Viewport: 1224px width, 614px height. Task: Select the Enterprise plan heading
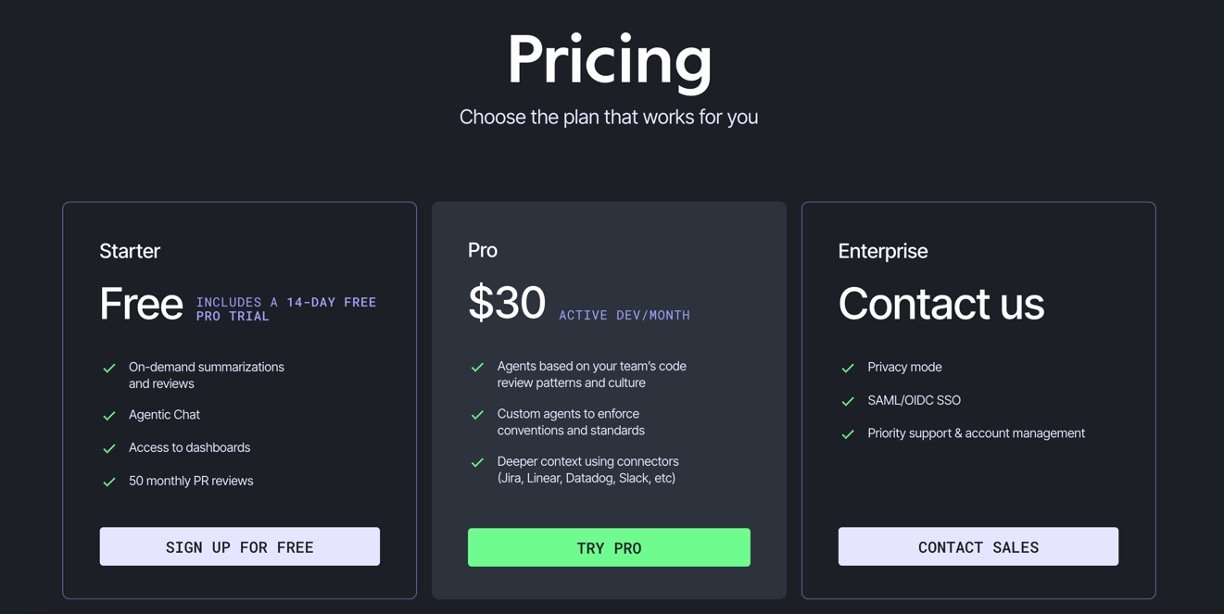[x=883, y=251]
